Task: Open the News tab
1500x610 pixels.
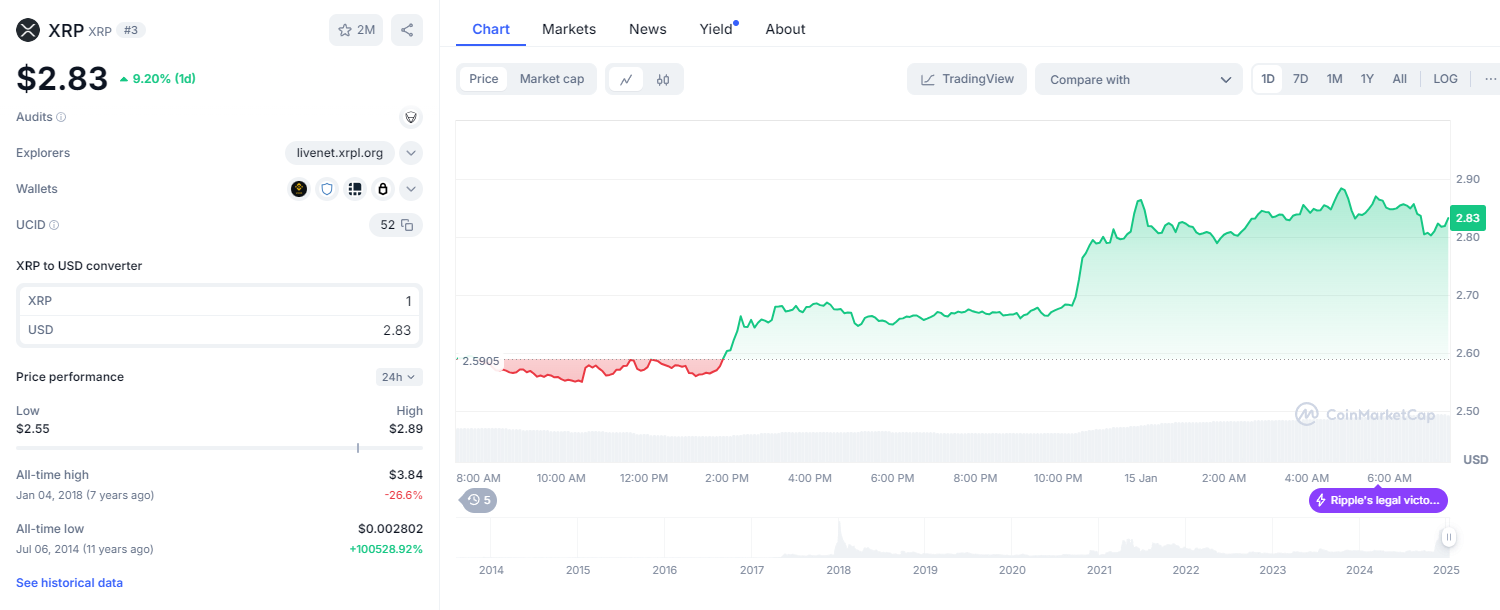Action: [x=648, y=29]
